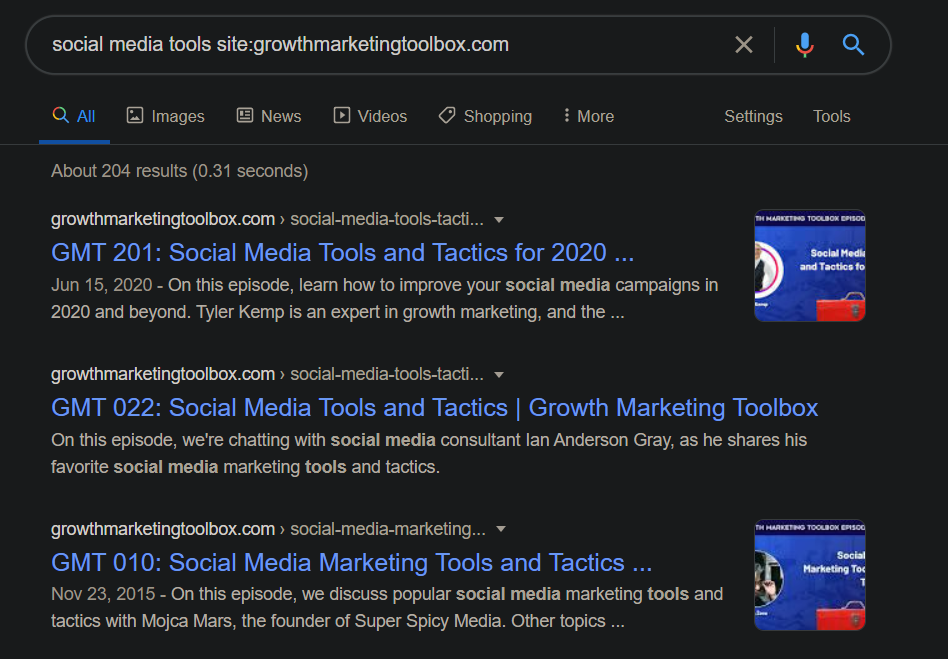Expand dropdown arrow beside GMT 201 URL
This screenshot has height=659, width=948.
coord(499,220)
